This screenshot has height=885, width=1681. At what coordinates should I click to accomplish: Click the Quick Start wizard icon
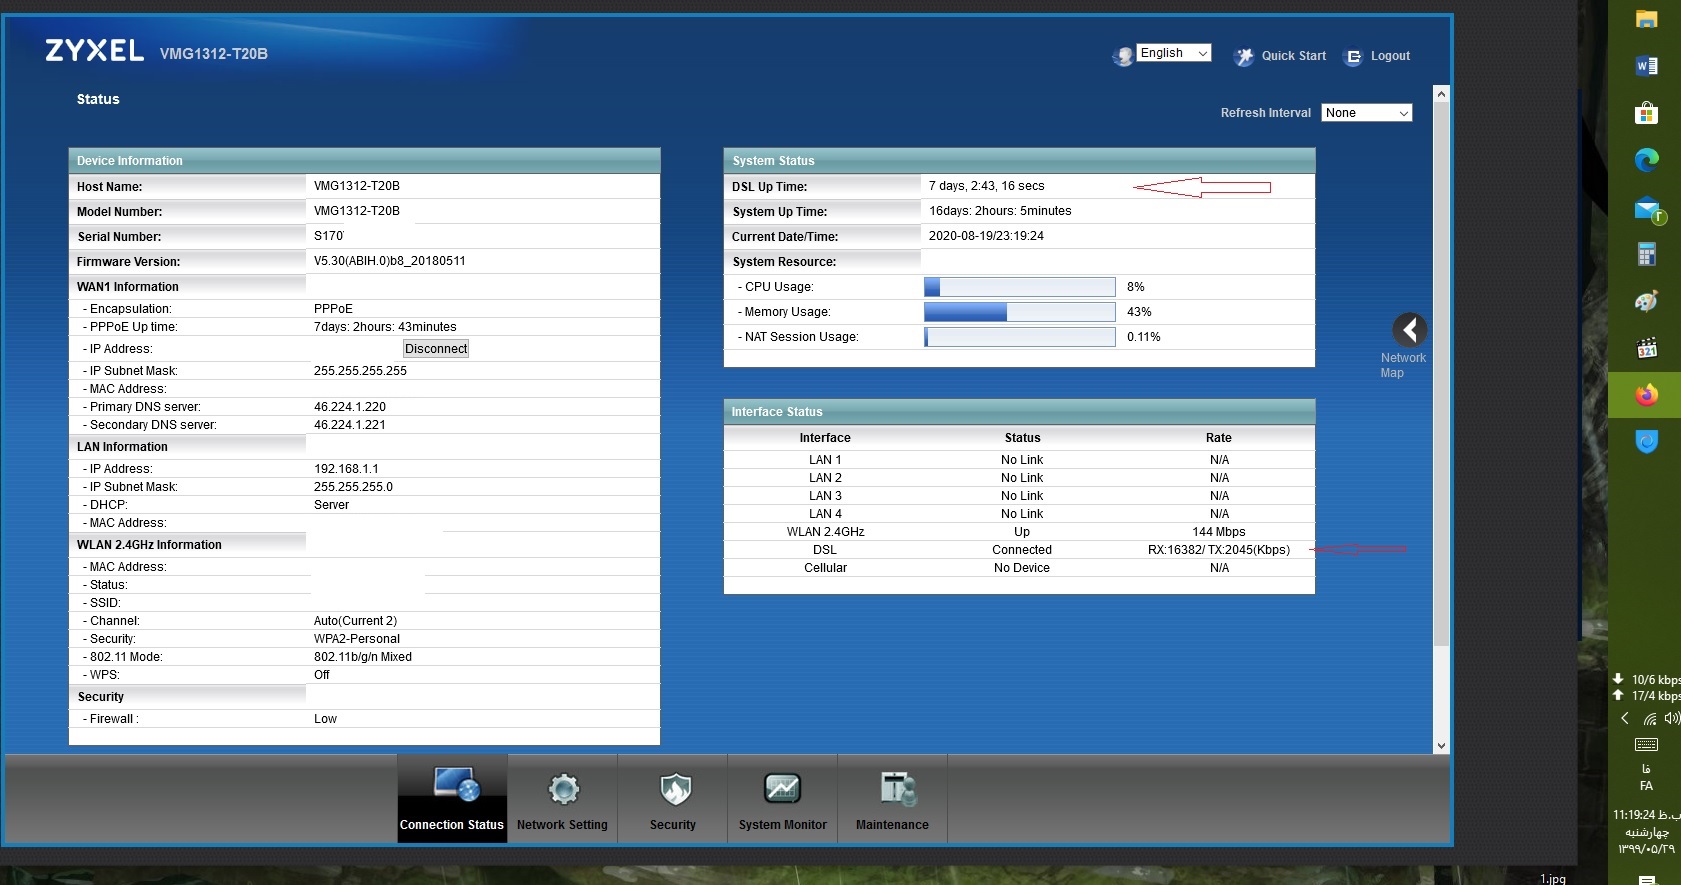click(x=1244, y=57)
